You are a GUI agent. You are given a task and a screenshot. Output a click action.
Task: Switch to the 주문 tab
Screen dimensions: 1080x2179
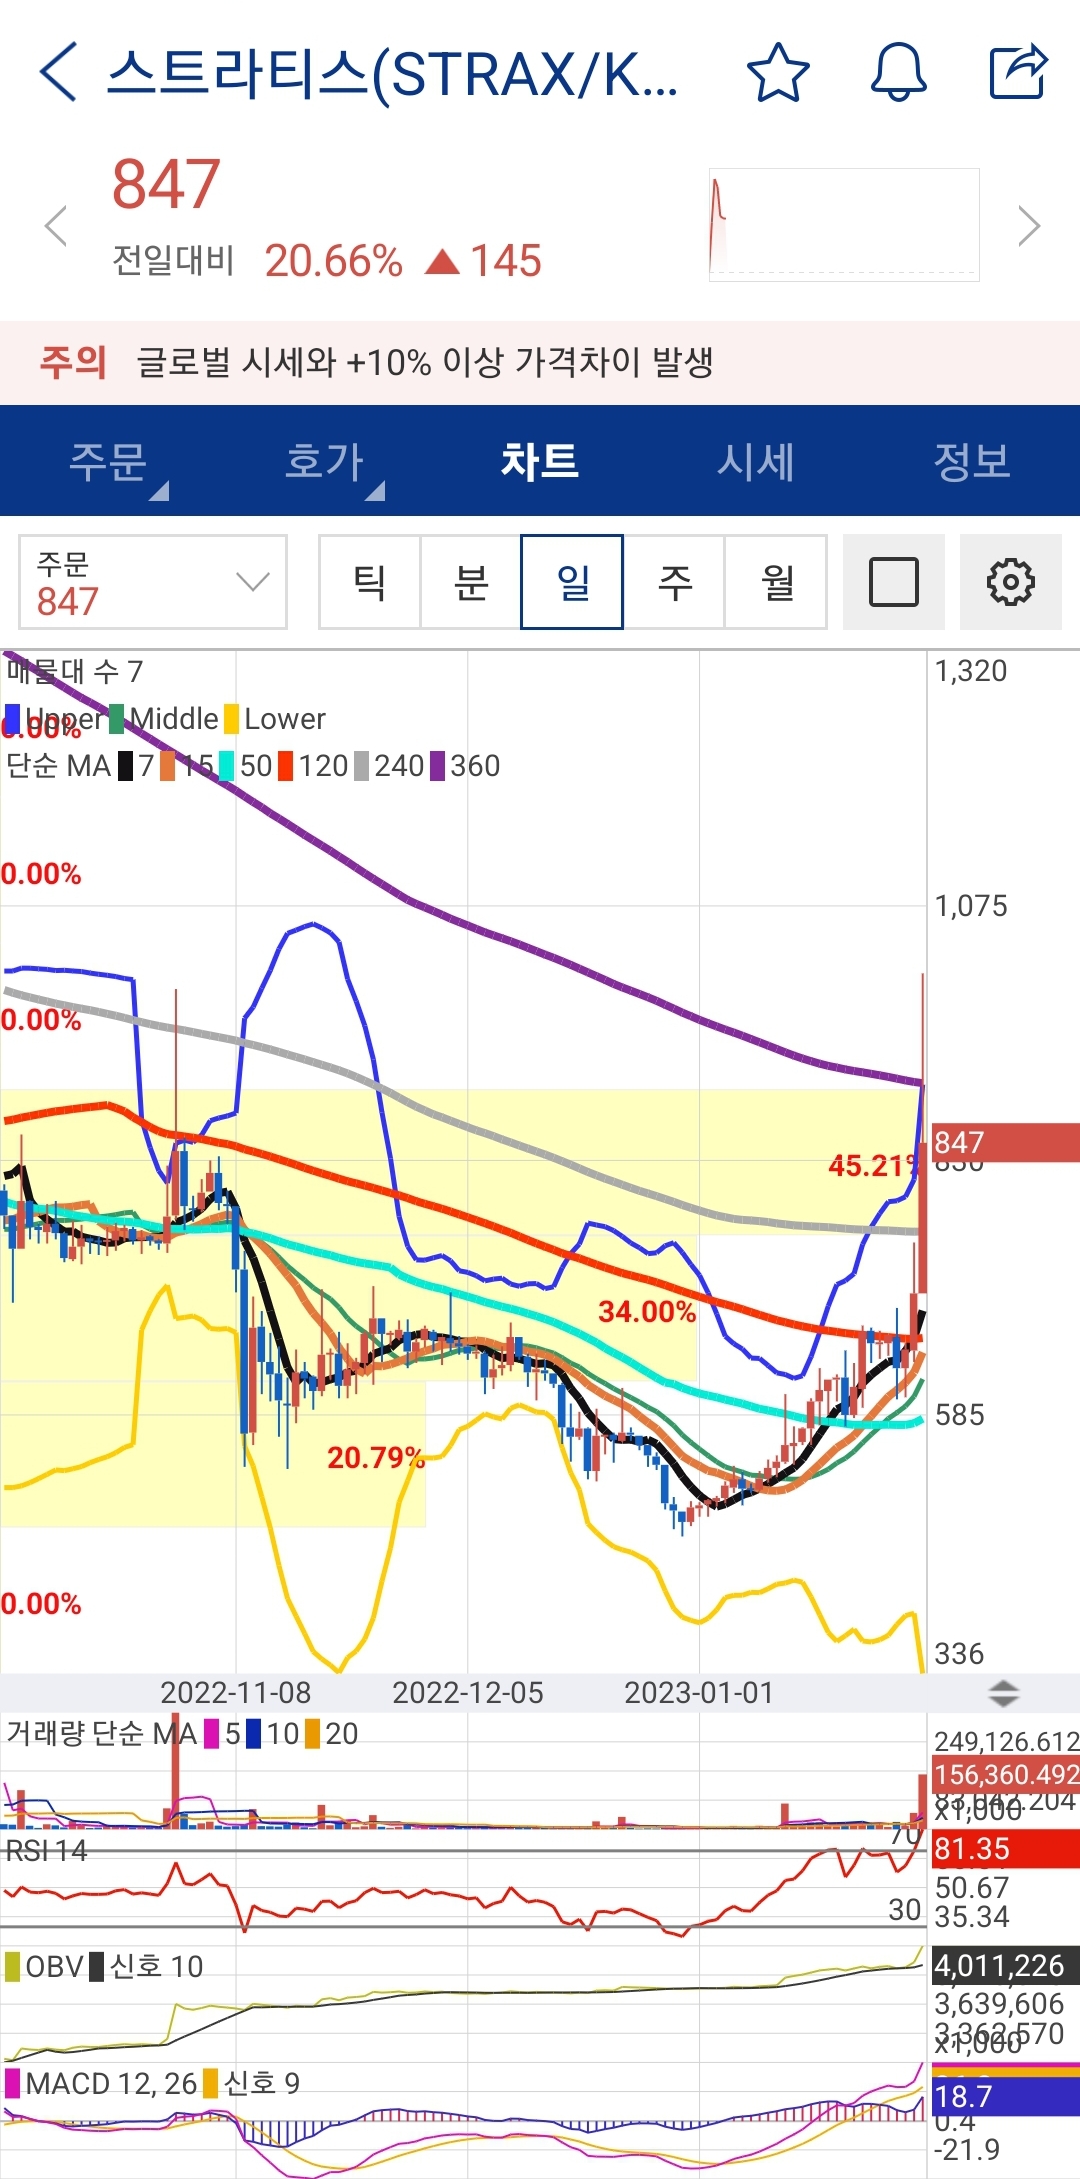tap(108, 461)
